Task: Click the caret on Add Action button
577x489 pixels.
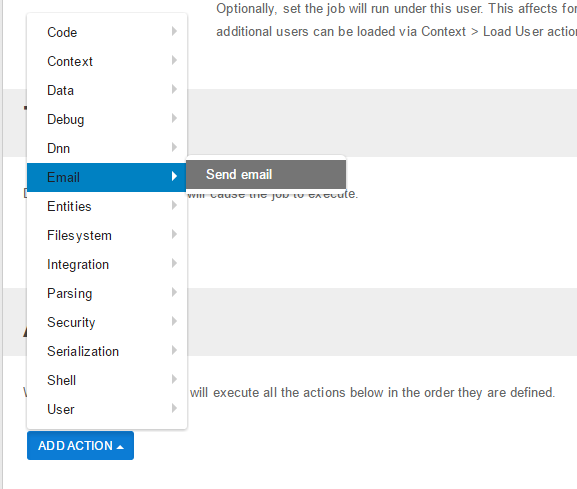Action: click(120, 447)
